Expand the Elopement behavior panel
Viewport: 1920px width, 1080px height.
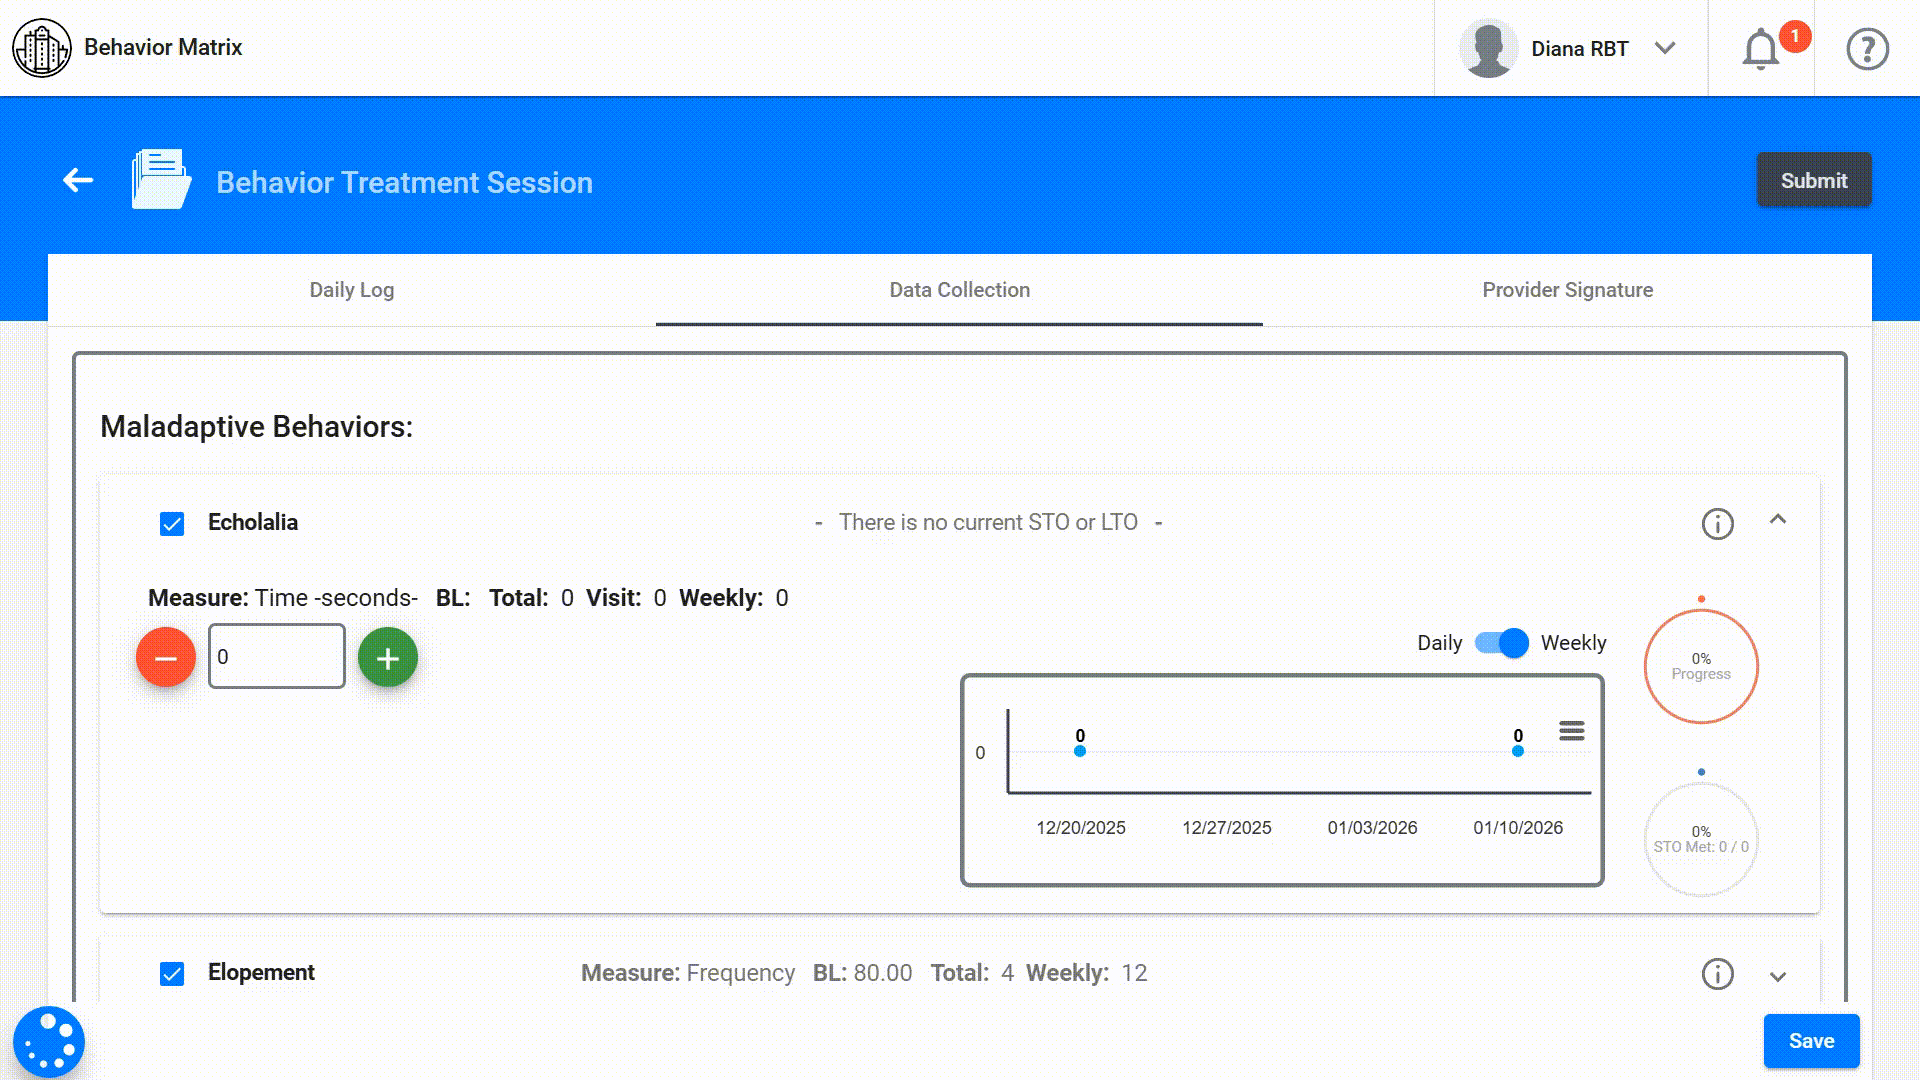1777,976
